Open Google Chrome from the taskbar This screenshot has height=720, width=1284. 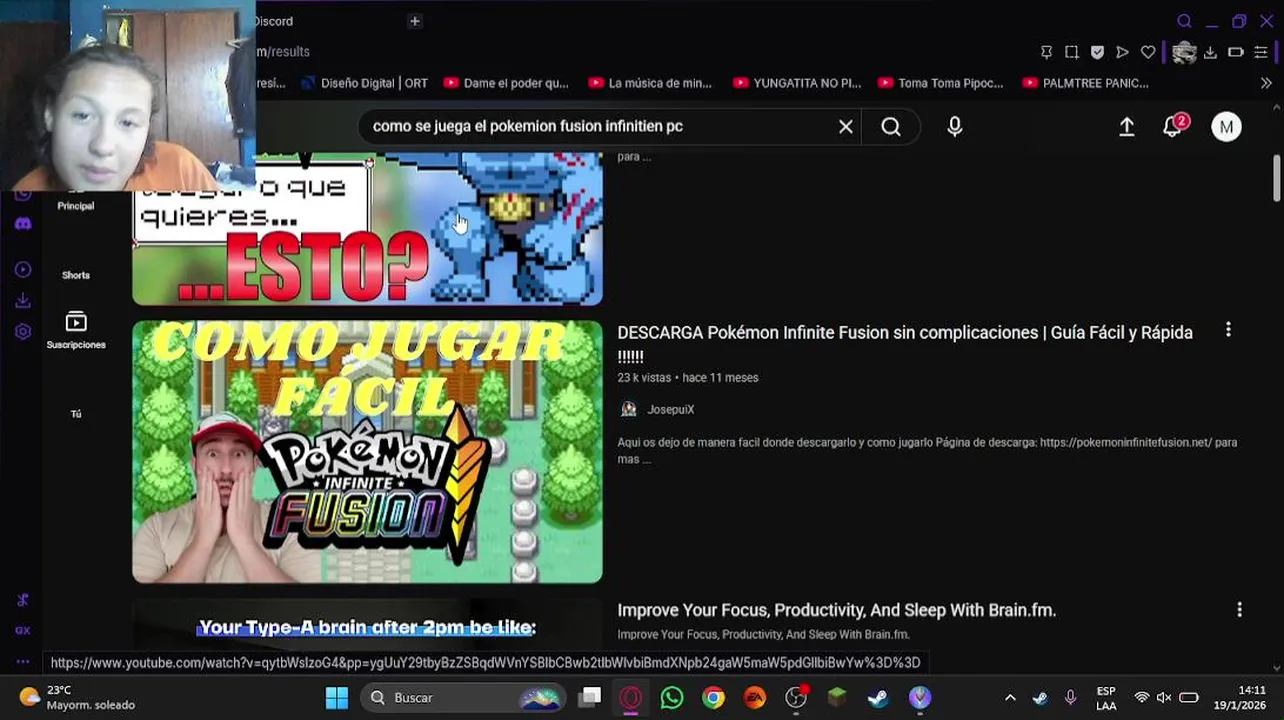[713, 697]
